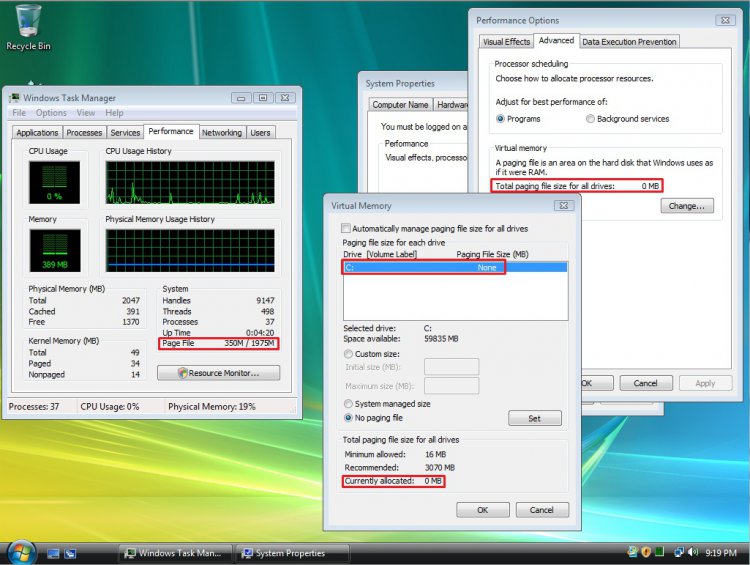Minimize the Windows Task Manager window
This screenshot has height=565, width=750.
pyautogui.click(x=241, y=98)
